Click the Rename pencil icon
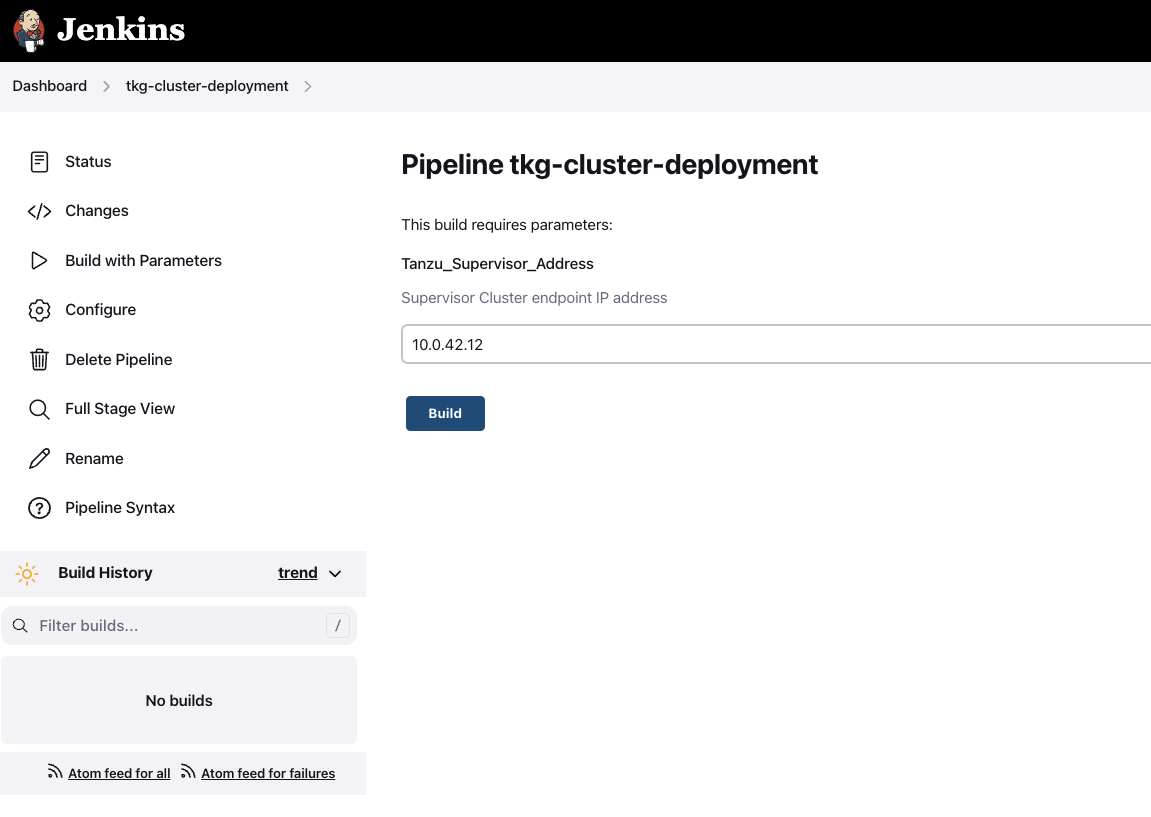Screen dimensions: 1151x817 click(x=39, y=458)
